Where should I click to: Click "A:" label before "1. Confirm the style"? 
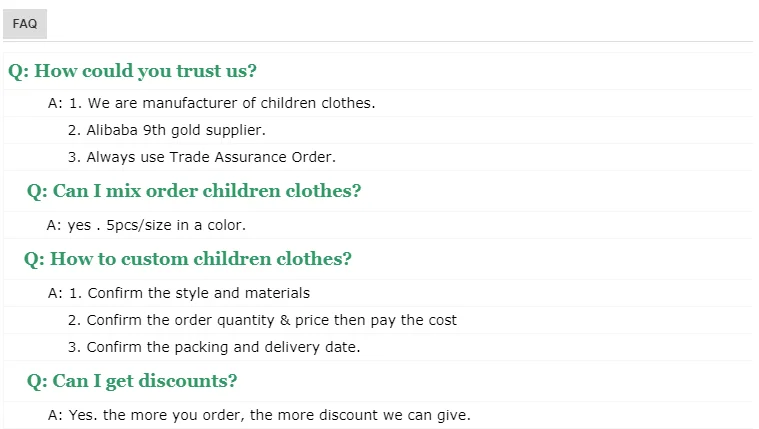coord(56,293)
